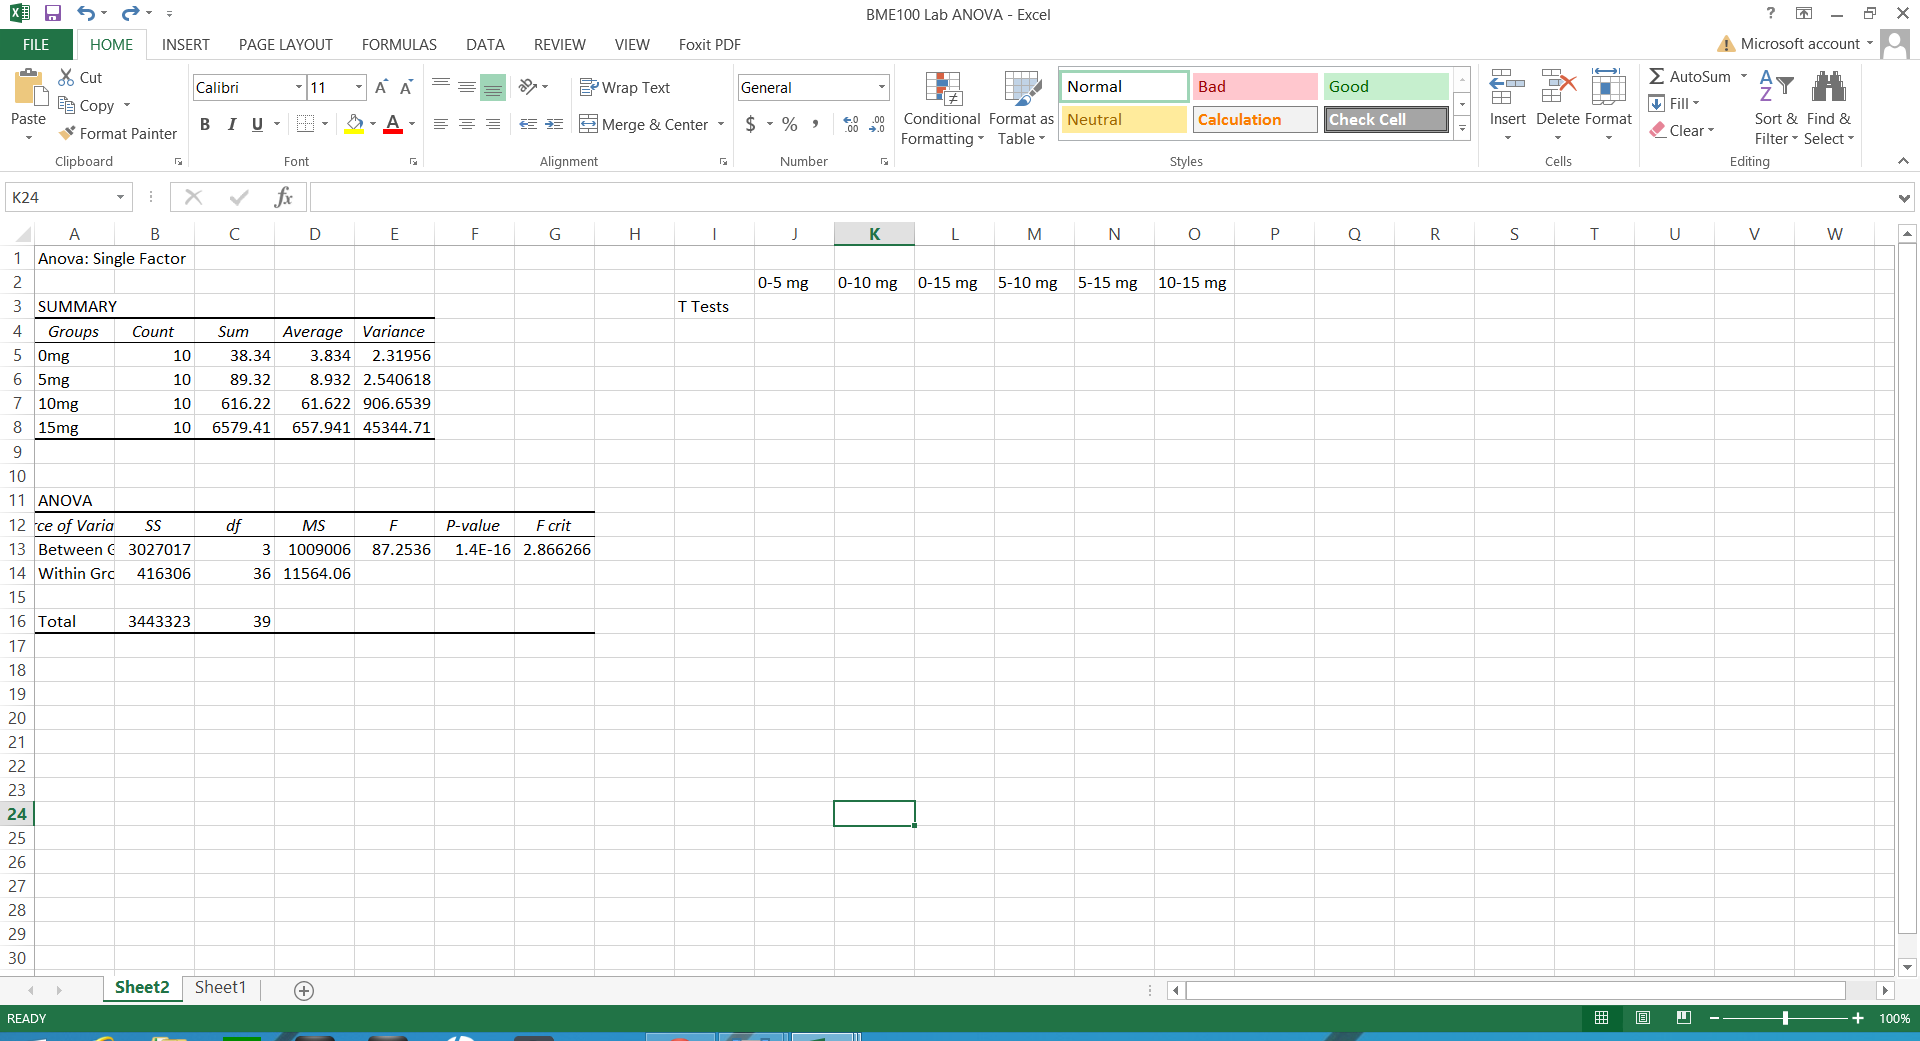Switch to the Sheet1 worksheet tab
This screenshot has width=1920, height=1041.
click(220, 988)
